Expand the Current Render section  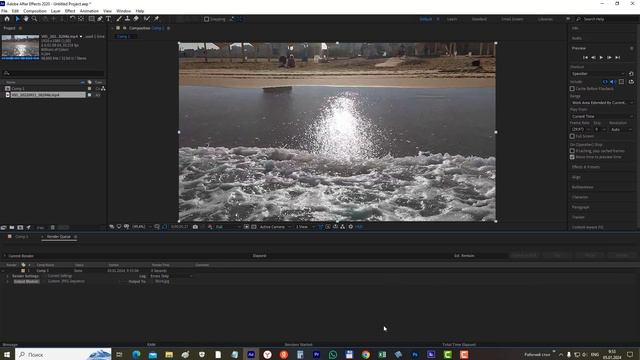[4, 256]
